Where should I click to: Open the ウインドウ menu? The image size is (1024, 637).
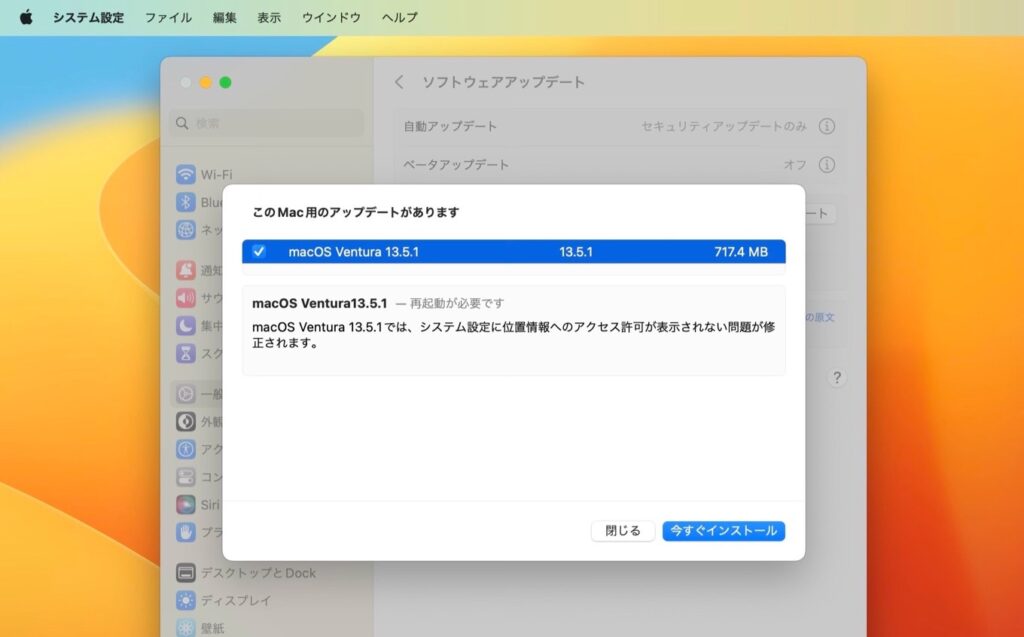pyautogui.click(x=331, y=17)
